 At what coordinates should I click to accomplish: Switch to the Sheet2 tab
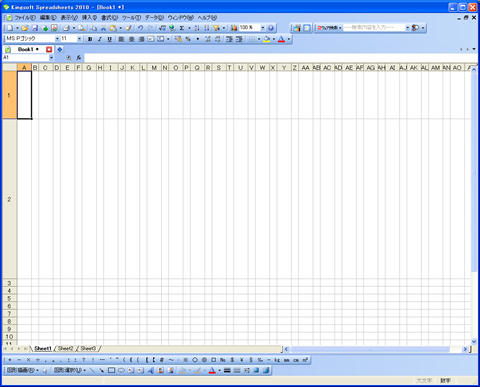pos(65,349)
